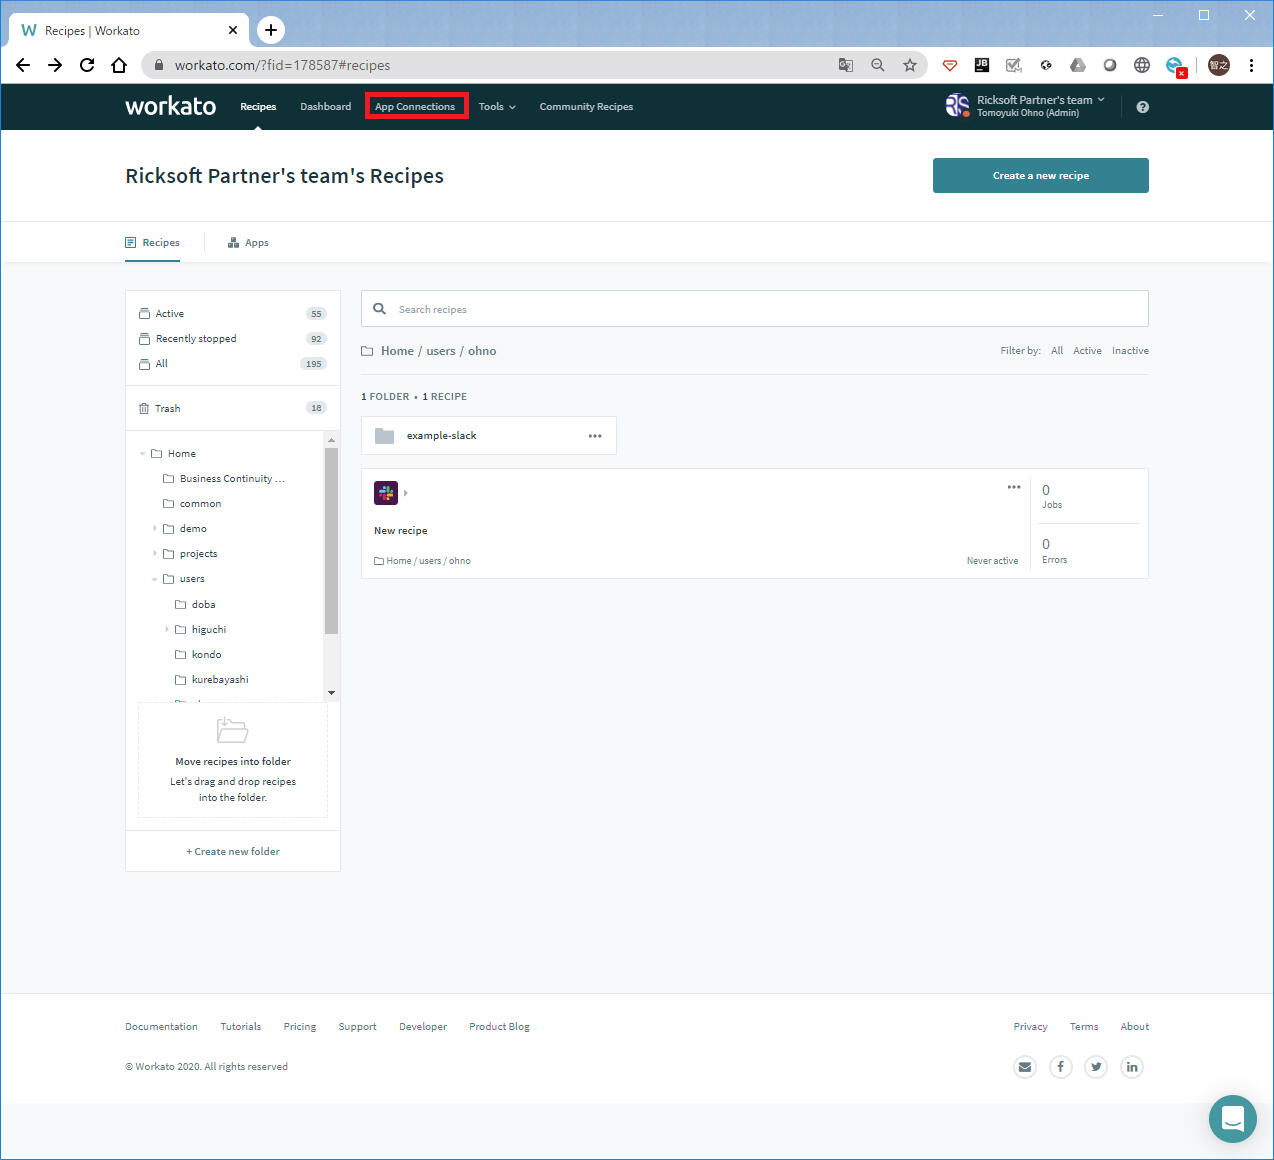Open a new browser tab
The width and height of the screenshot is (1274, 1160).
tap(271, 30)
